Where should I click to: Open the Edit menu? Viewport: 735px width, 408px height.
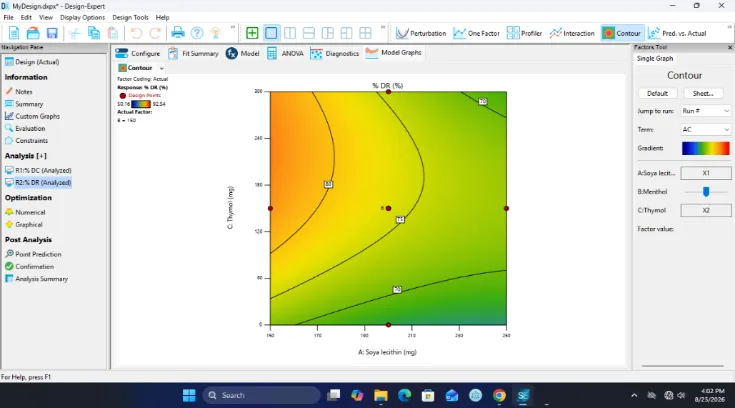(x=26, y=17)
